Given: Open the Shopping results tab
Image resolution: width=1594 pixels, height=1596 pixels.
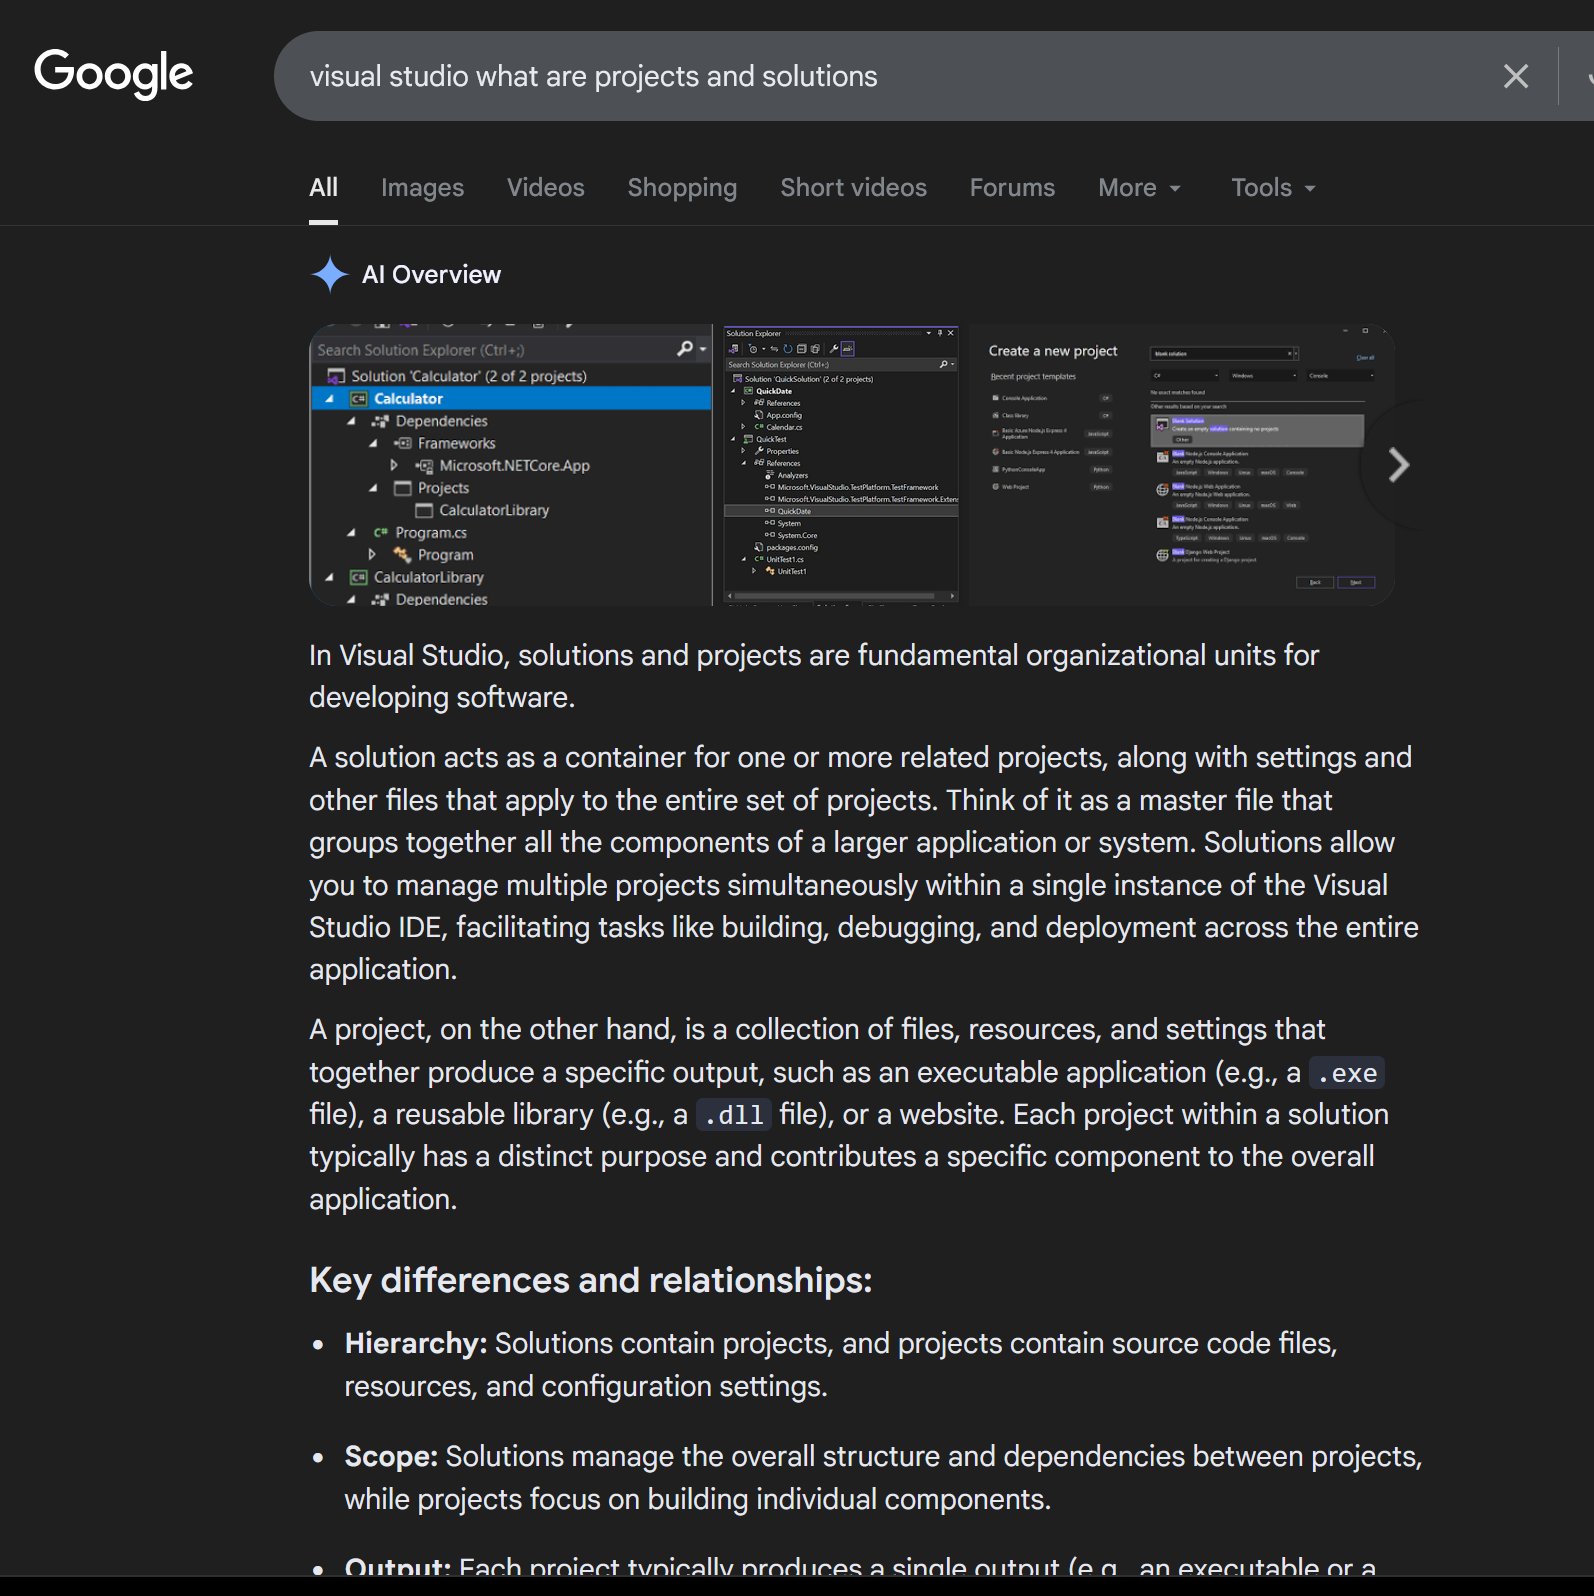Looking at the screenshot, I should 682,188.
